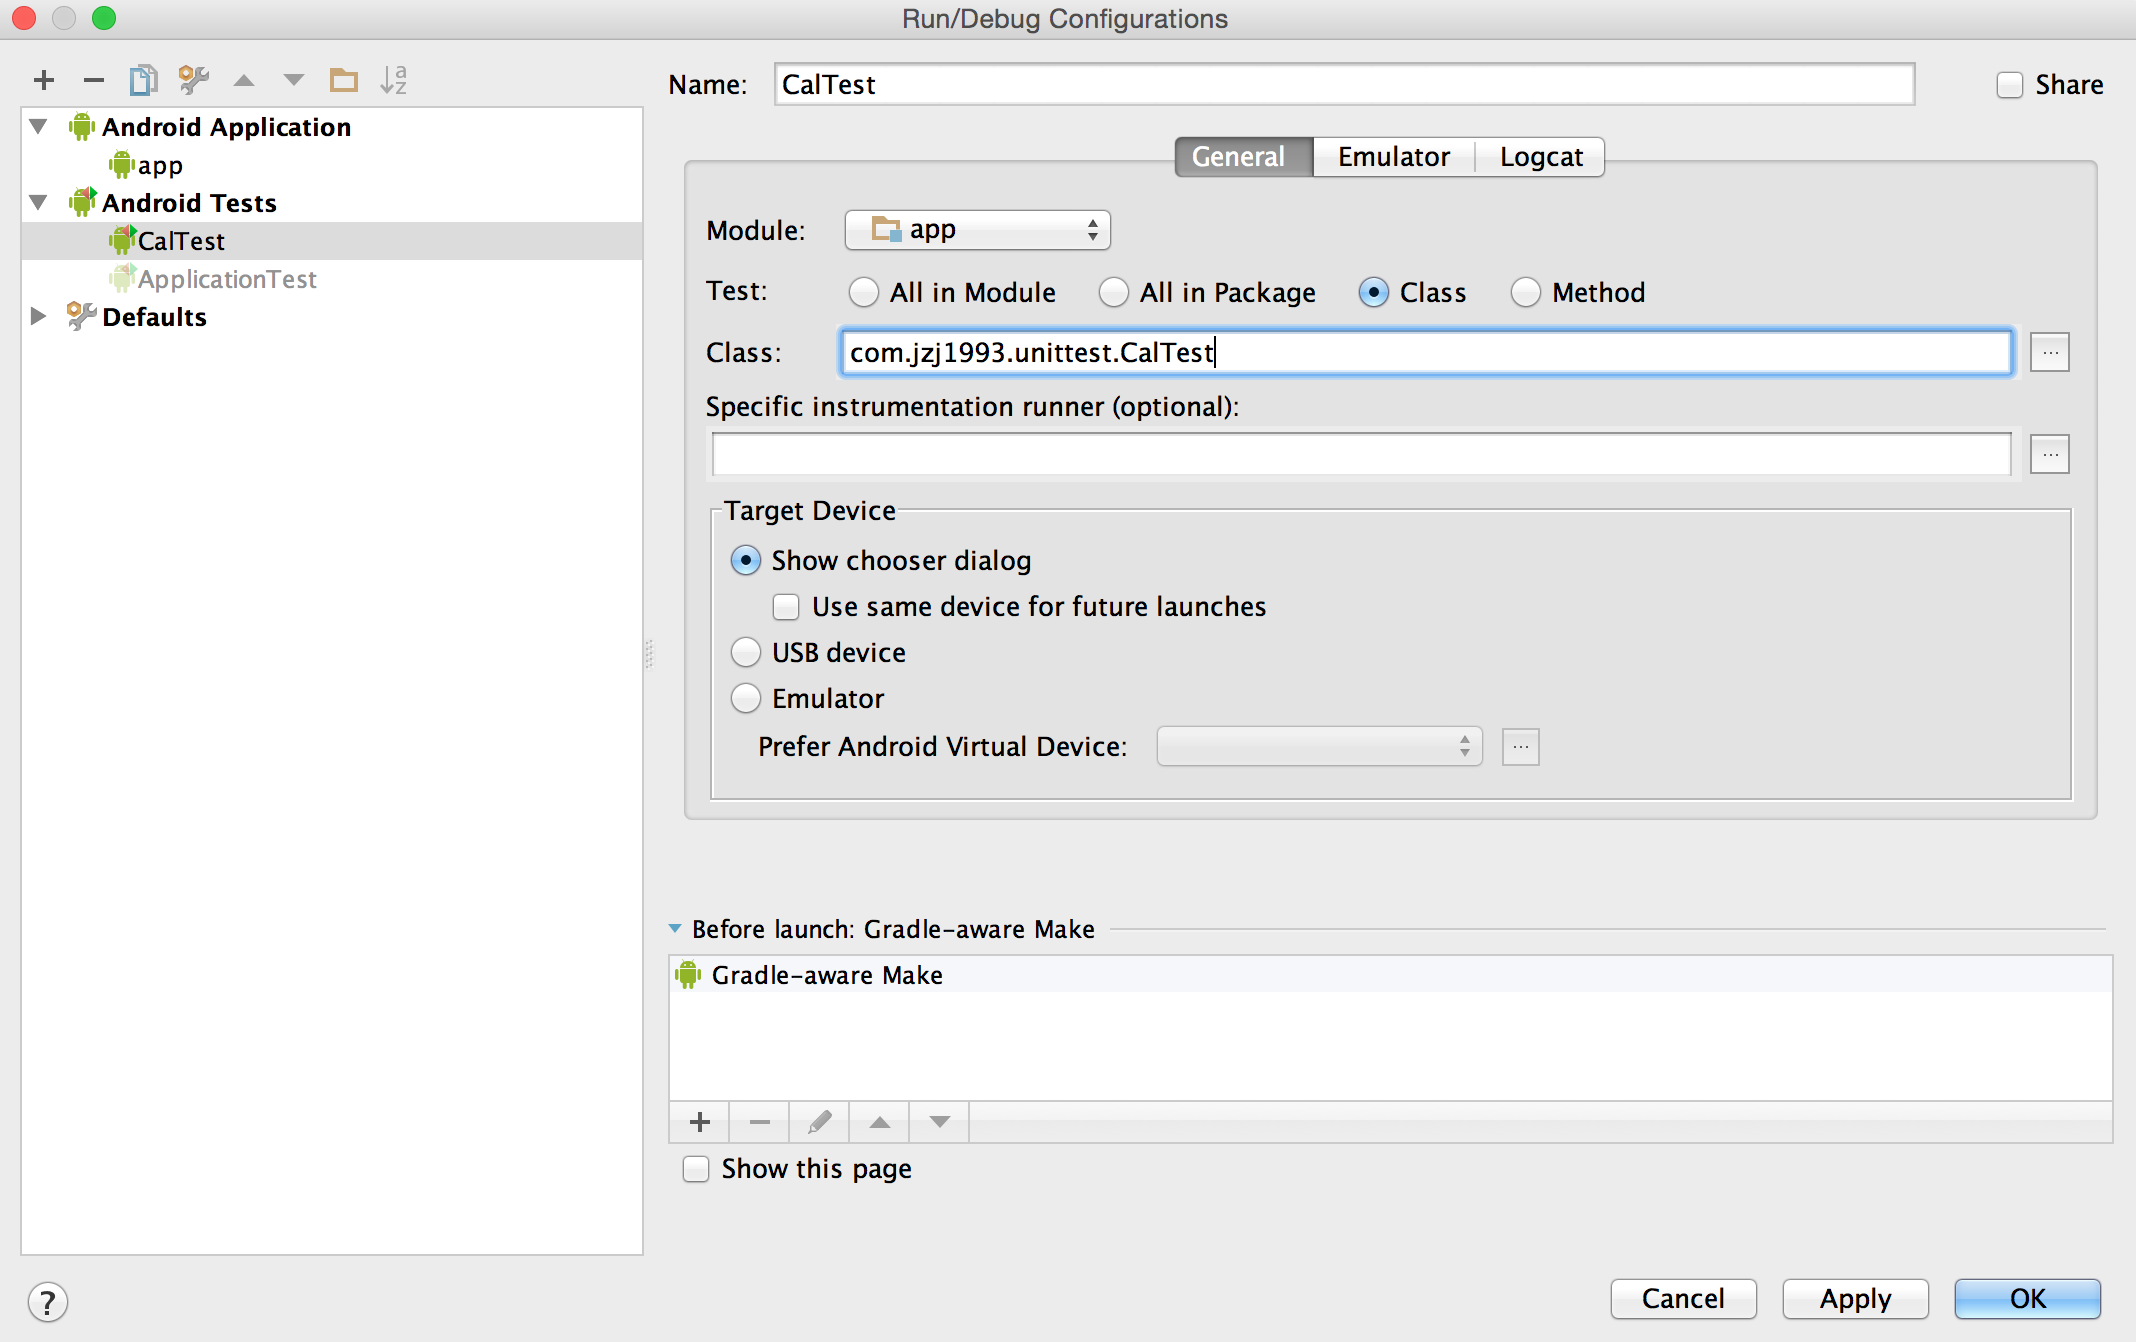Collapse the Before launch section

675,929
